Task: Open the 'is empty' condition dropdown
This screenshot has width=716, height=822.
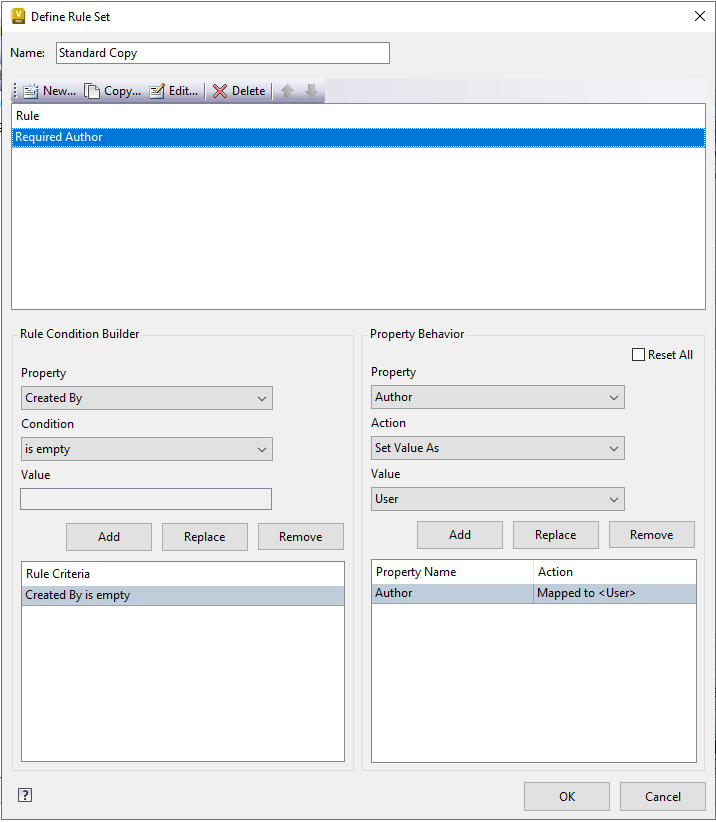Action: (x=147, y=449)
